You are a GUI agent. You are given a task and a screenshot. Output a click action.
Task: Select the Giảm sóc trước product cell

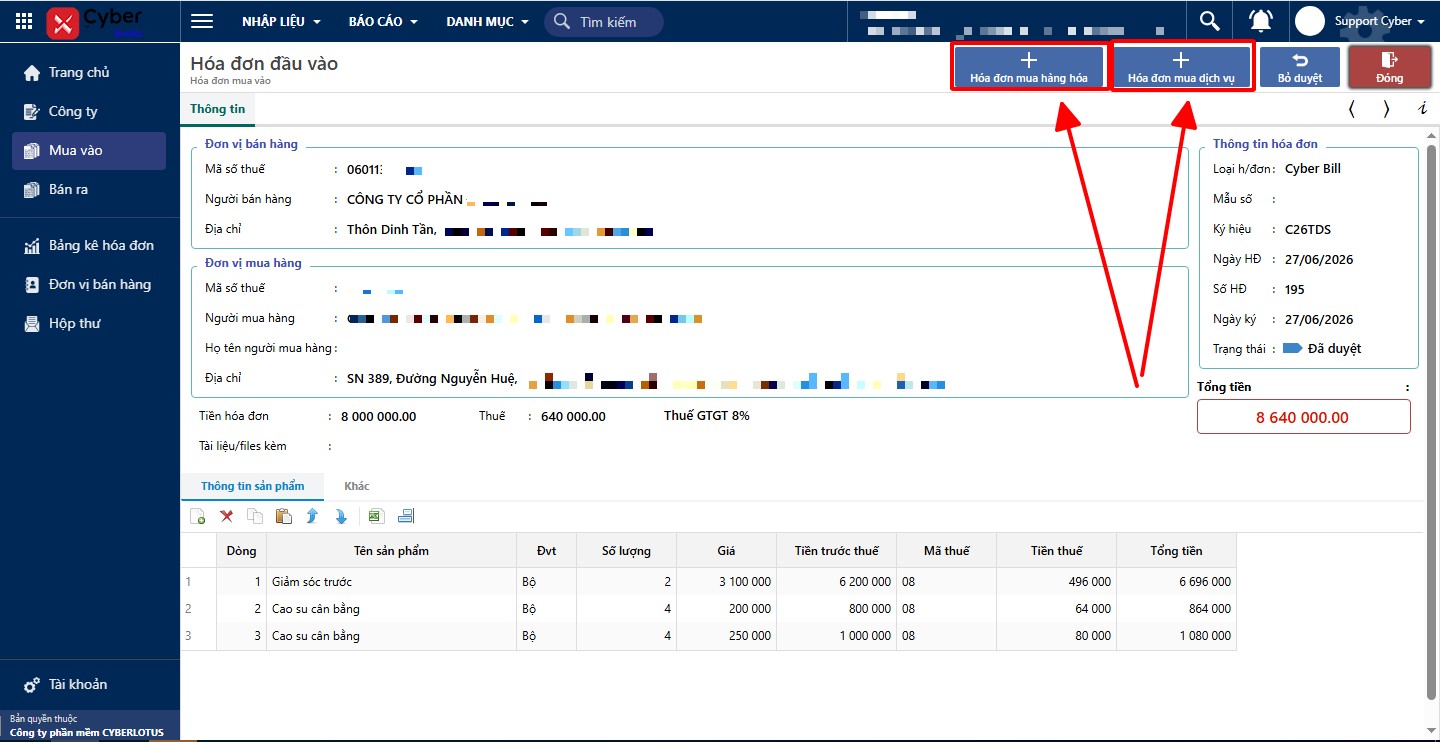(x=391, y=581)
